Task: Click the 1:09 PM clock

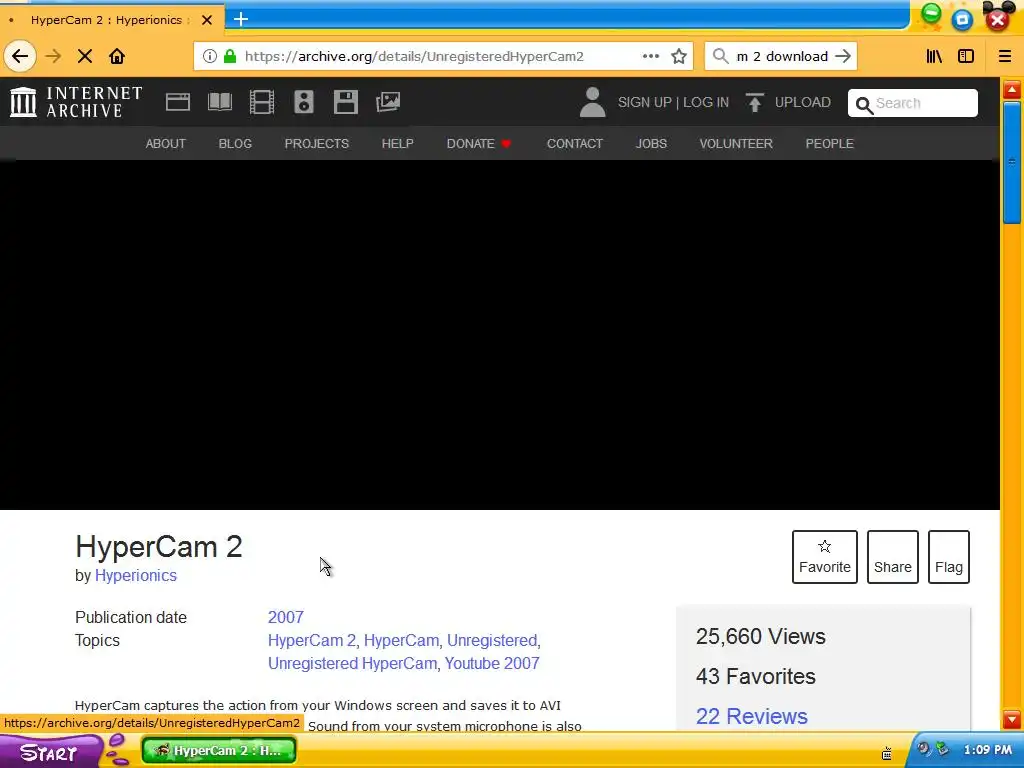Action: pos(987,750)
